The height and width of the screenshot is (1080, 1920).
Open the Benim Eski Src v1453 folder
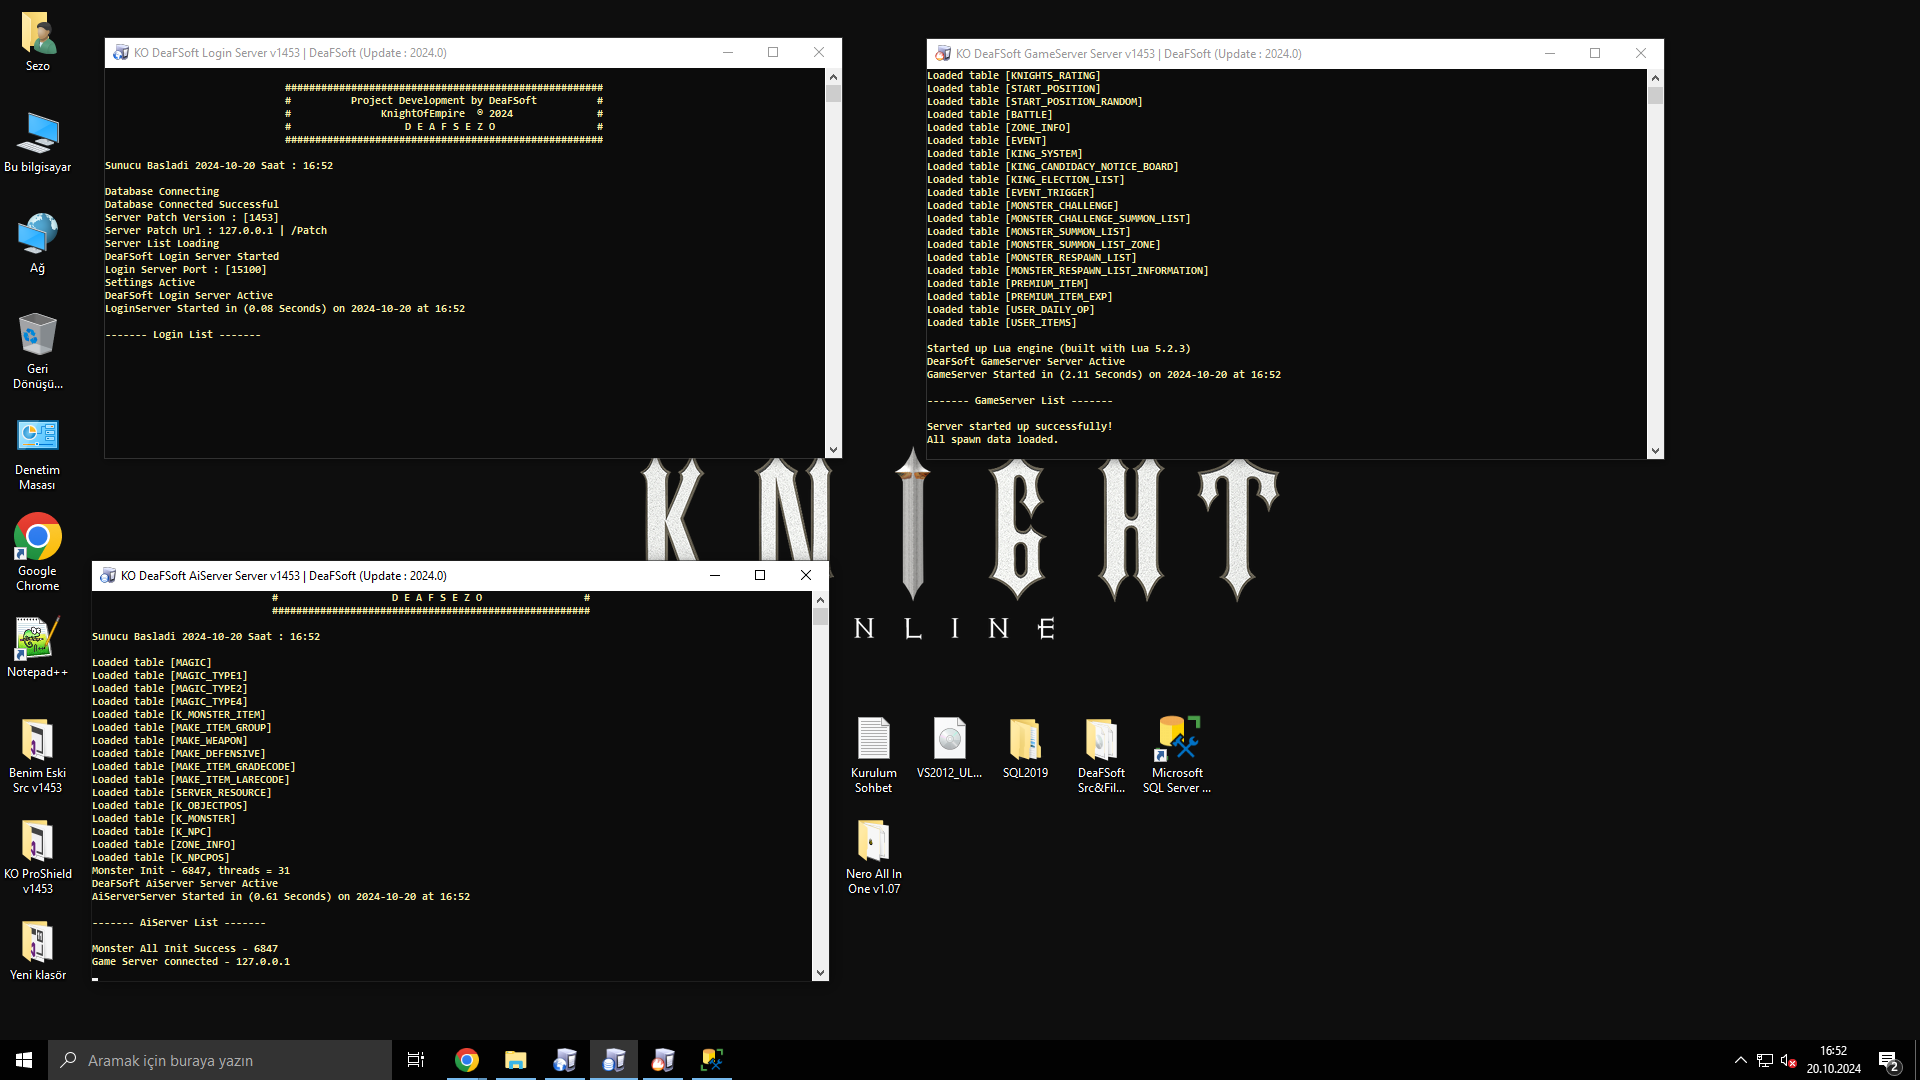[37, 742]
